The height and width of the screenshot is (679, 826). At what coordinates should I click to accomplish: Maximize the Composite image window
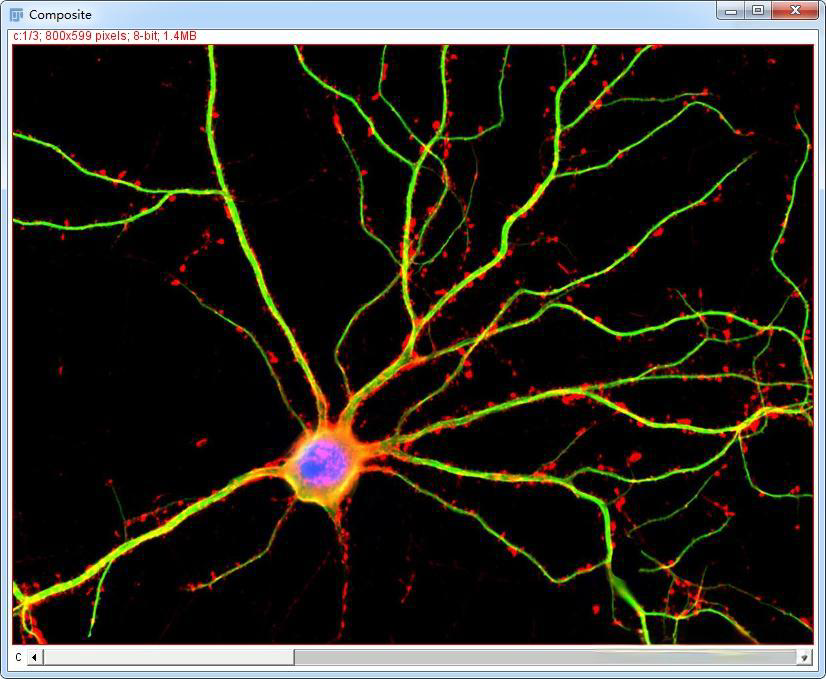tap(758, 11)
